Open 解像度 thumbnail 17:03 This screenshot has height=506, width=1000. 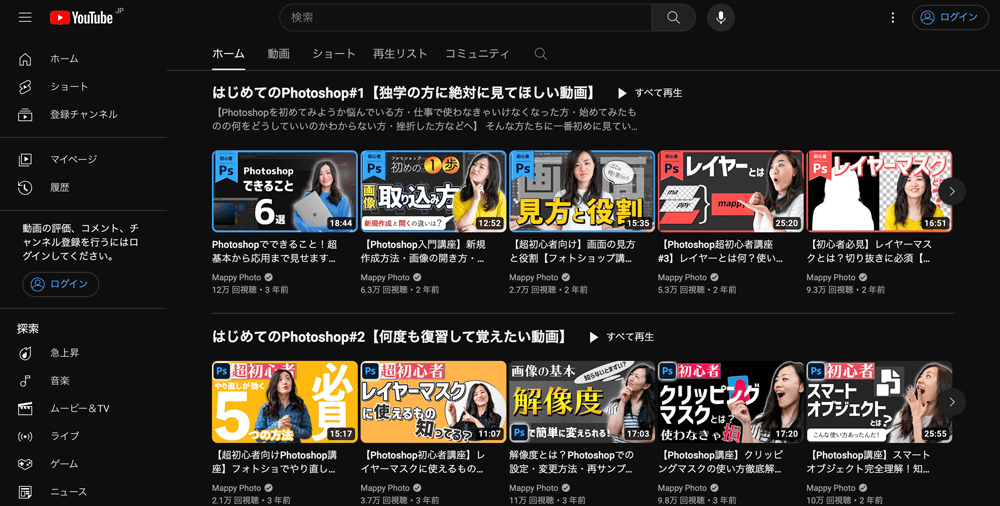(x=582, y=402)
